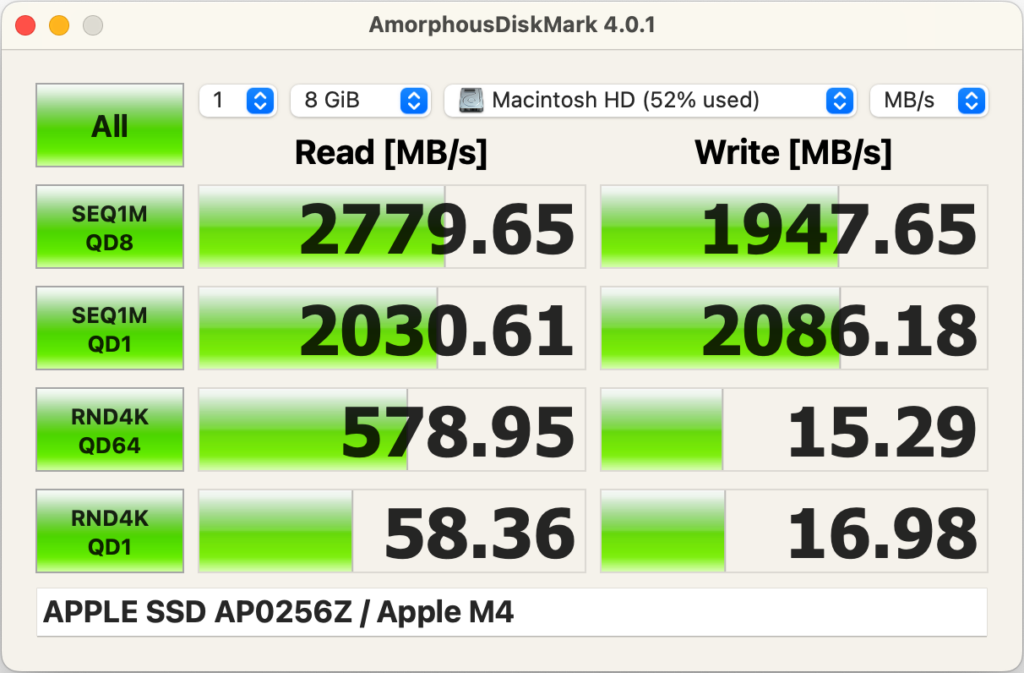
Task: Change the MB/s unit dropdown
Action: [x=928, y=100]
